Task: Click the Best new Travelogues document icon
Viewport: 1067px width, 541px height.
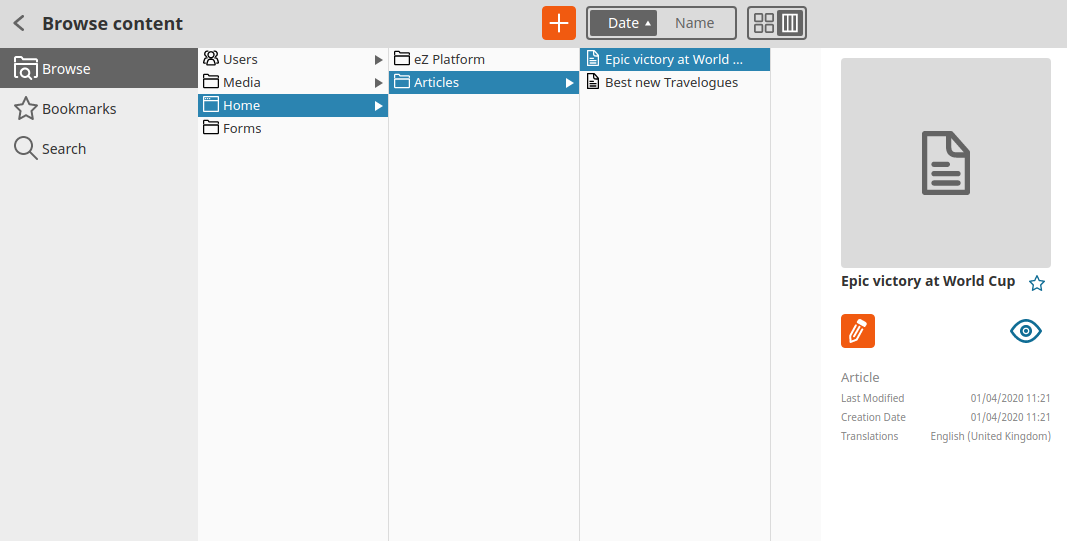Action: click(593, 82)
